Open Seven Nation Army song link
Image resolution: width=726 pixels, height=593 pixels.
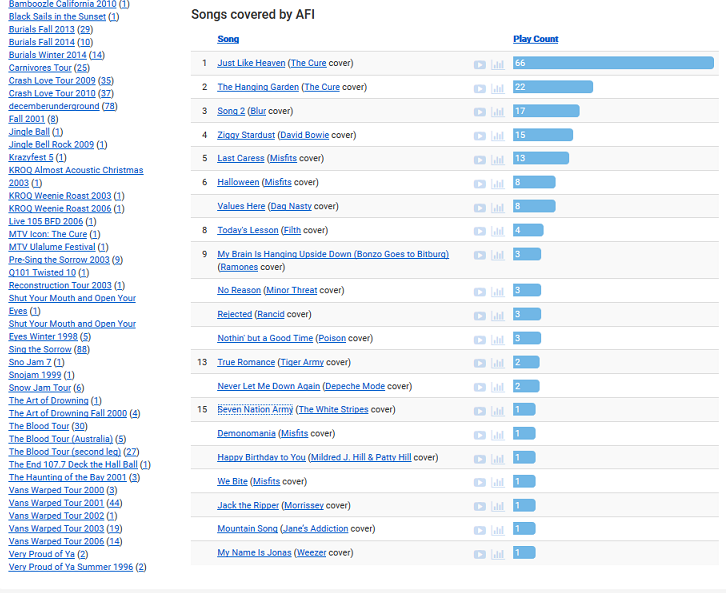tap(255, 410)
